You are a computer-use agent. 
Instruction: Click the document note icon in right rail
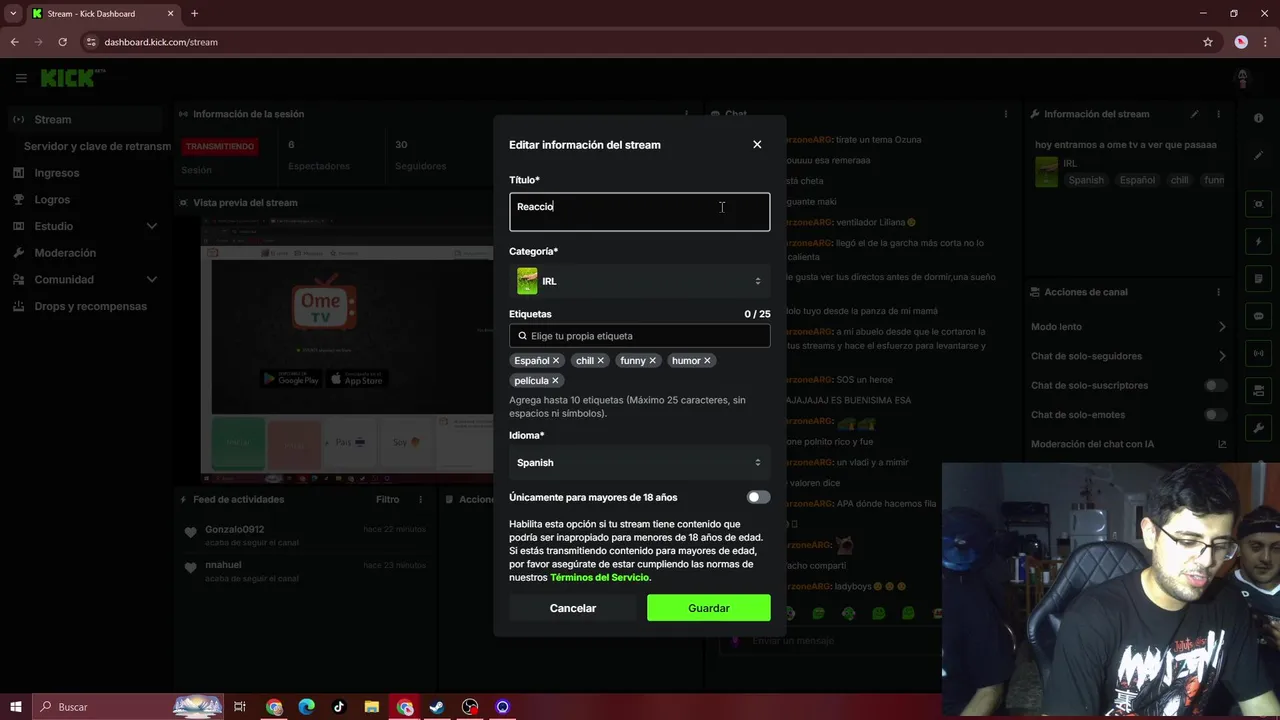[1259, 278]
